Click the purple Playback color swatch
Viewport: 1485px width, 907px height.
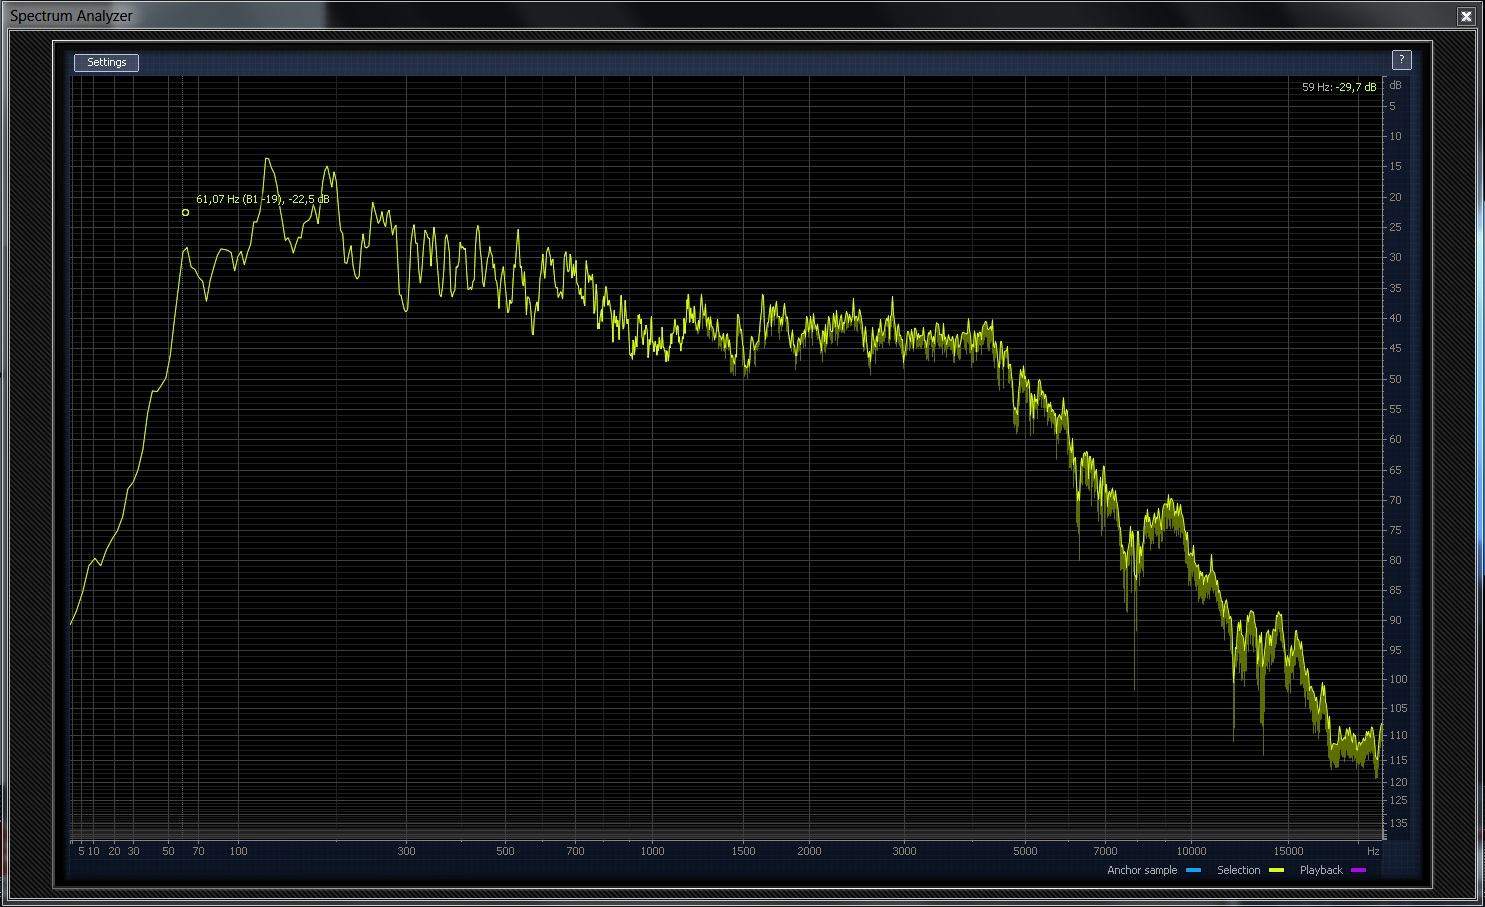coord(1358,870)
